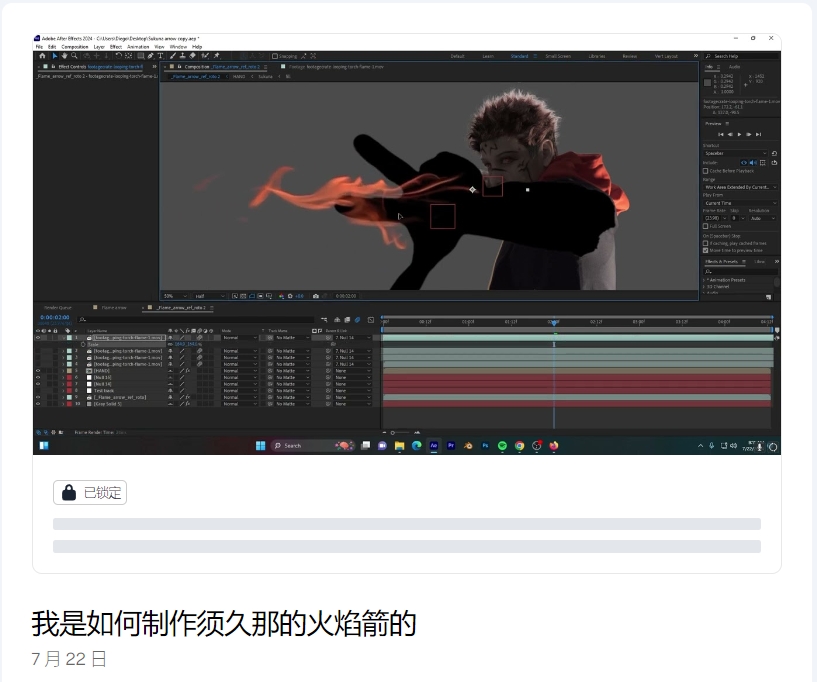Screen dimensions: 817x682
Task: Expand the HAND layer twirl arrow
Action: [x=63, y=370]
